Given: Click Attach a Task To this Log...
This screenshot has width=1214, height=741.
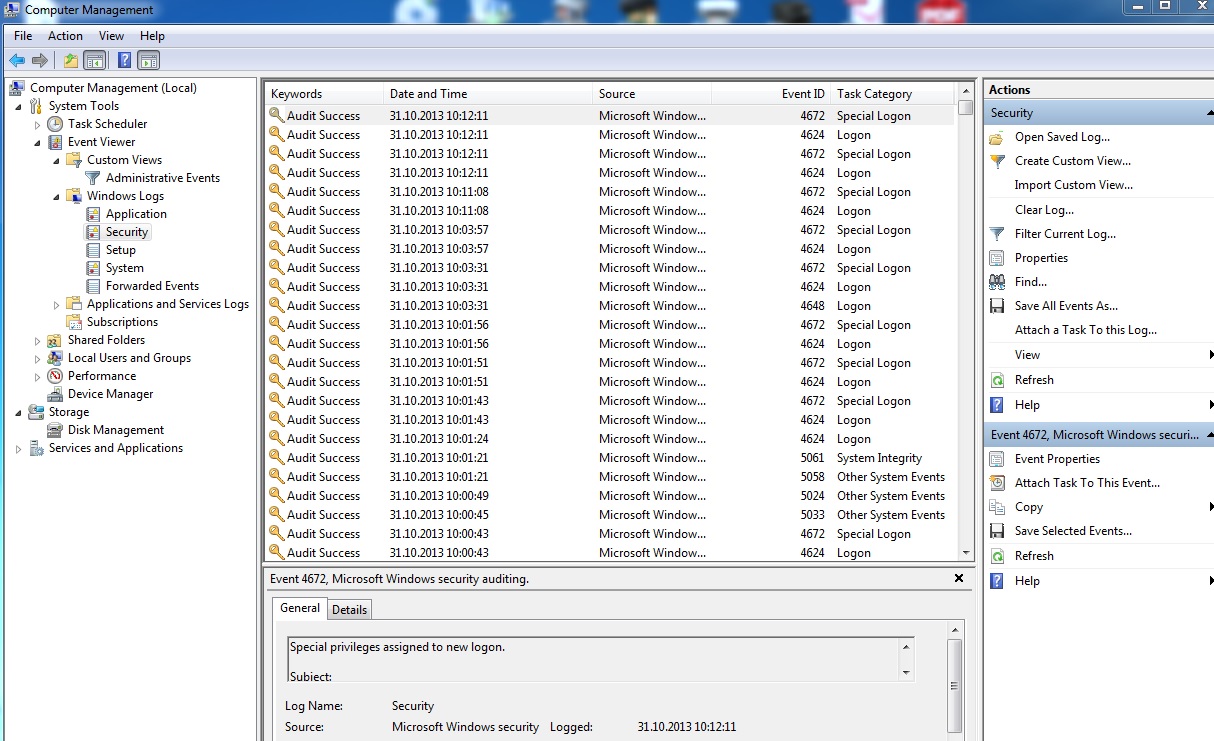Looking at the screenshot, I should click(1086, 330).
